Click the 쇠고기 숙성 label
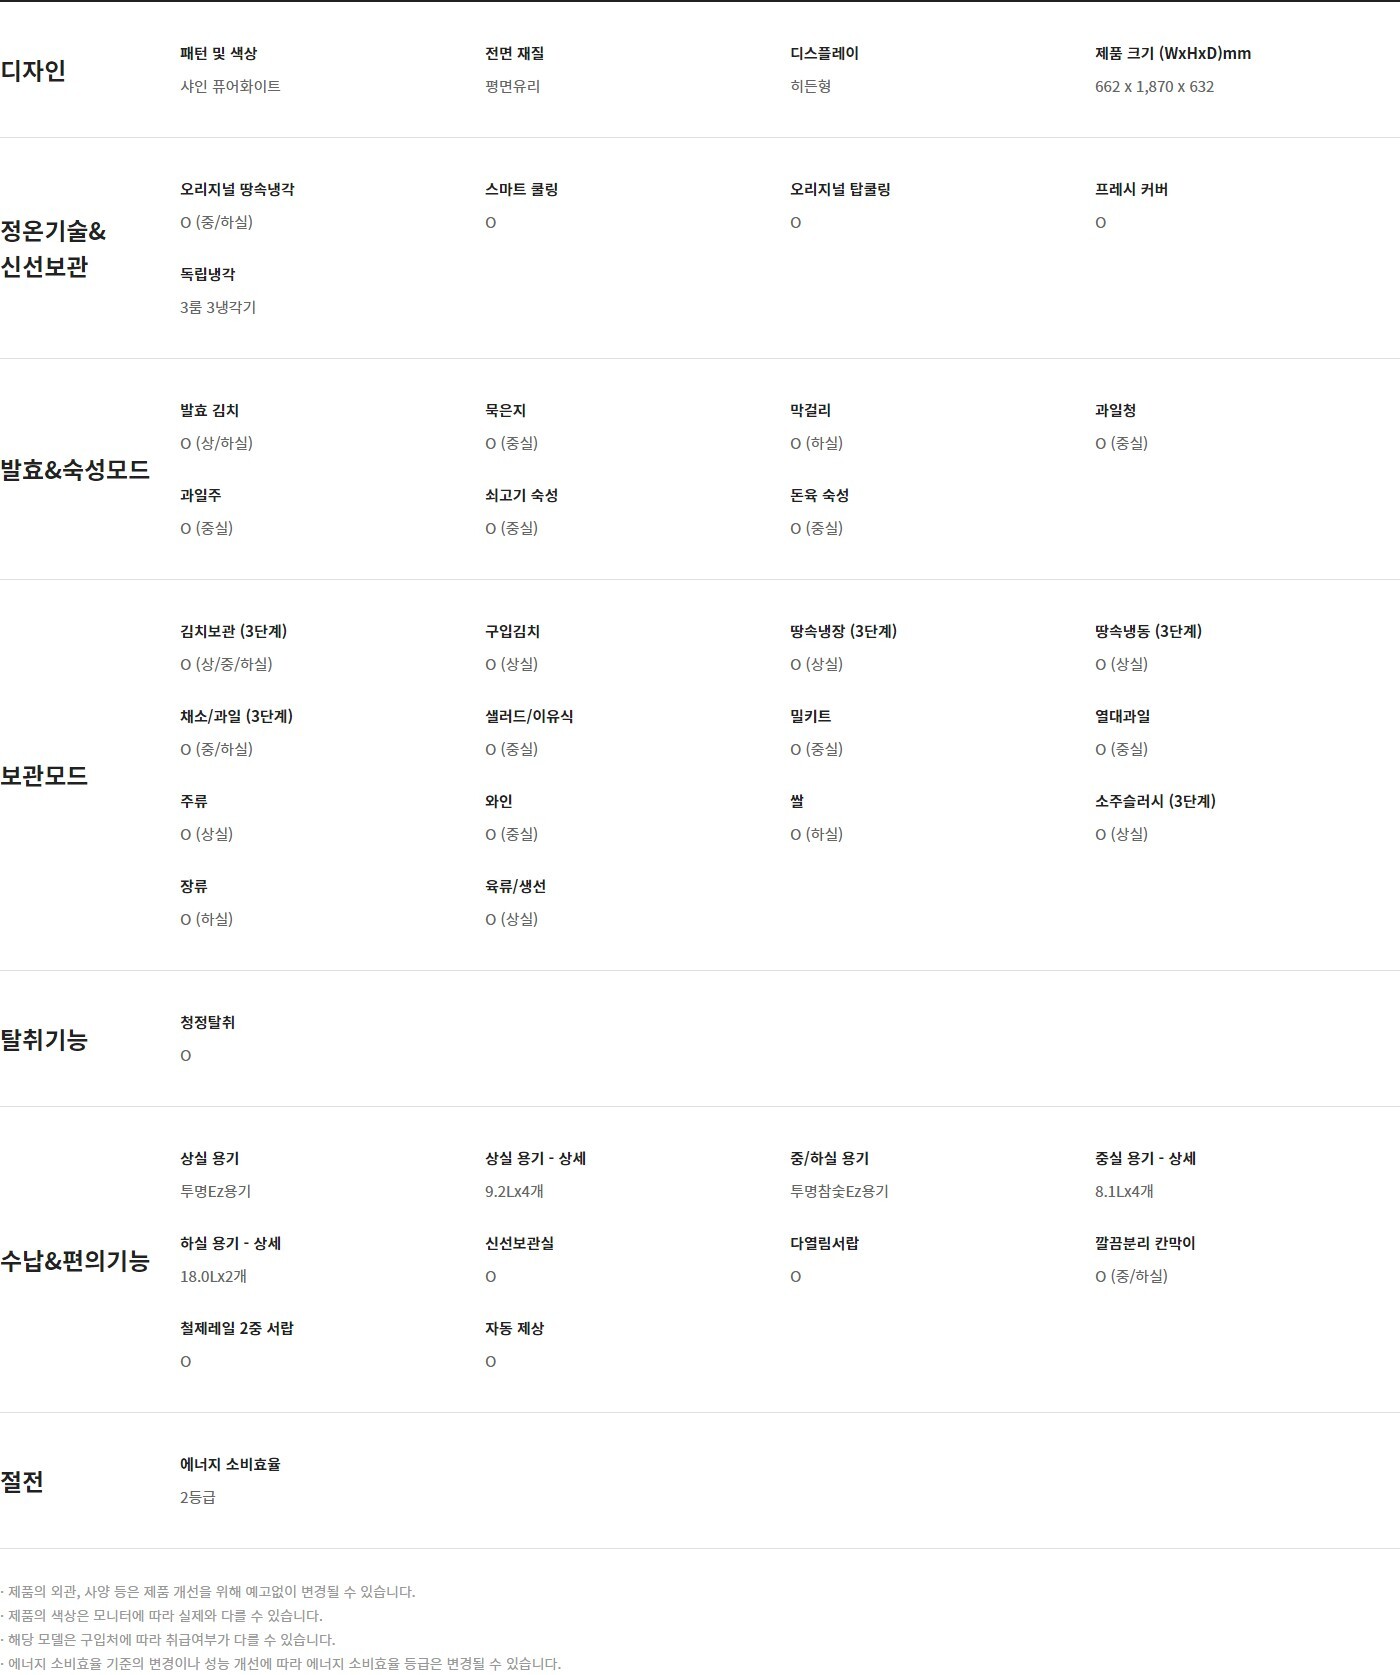 521,495
